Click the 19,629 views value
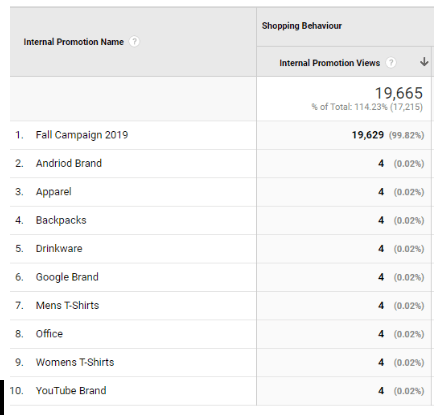This screenshot has height=416, width=442. coord(368,135)
